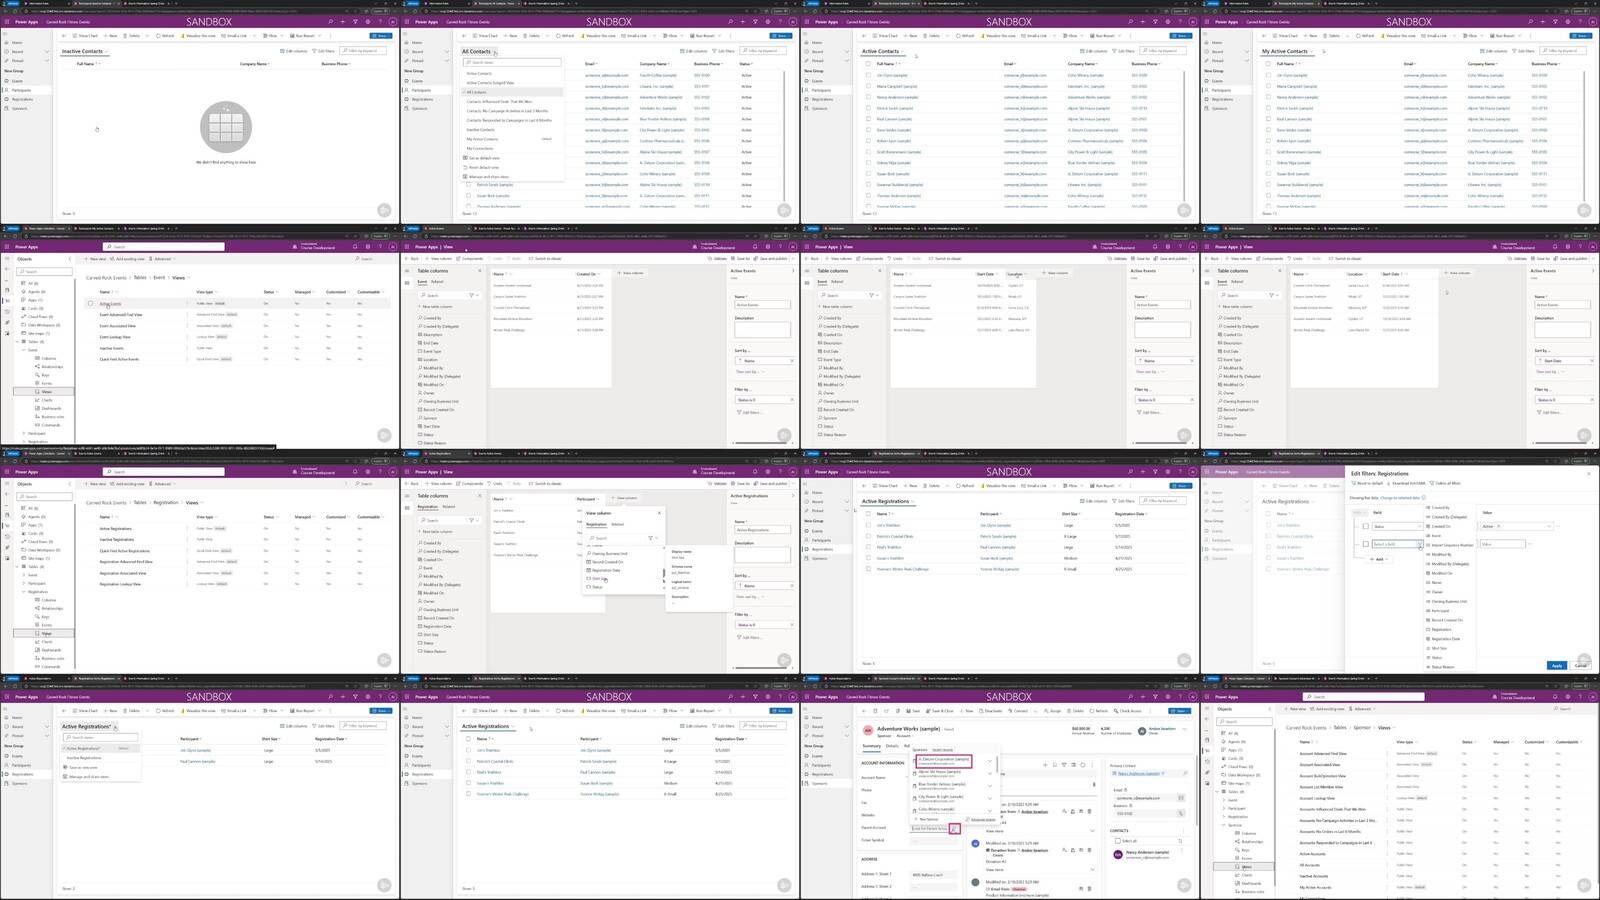Click the Check Access command icon
This screenshot has width=1600, height=900.
(1116, 711)
